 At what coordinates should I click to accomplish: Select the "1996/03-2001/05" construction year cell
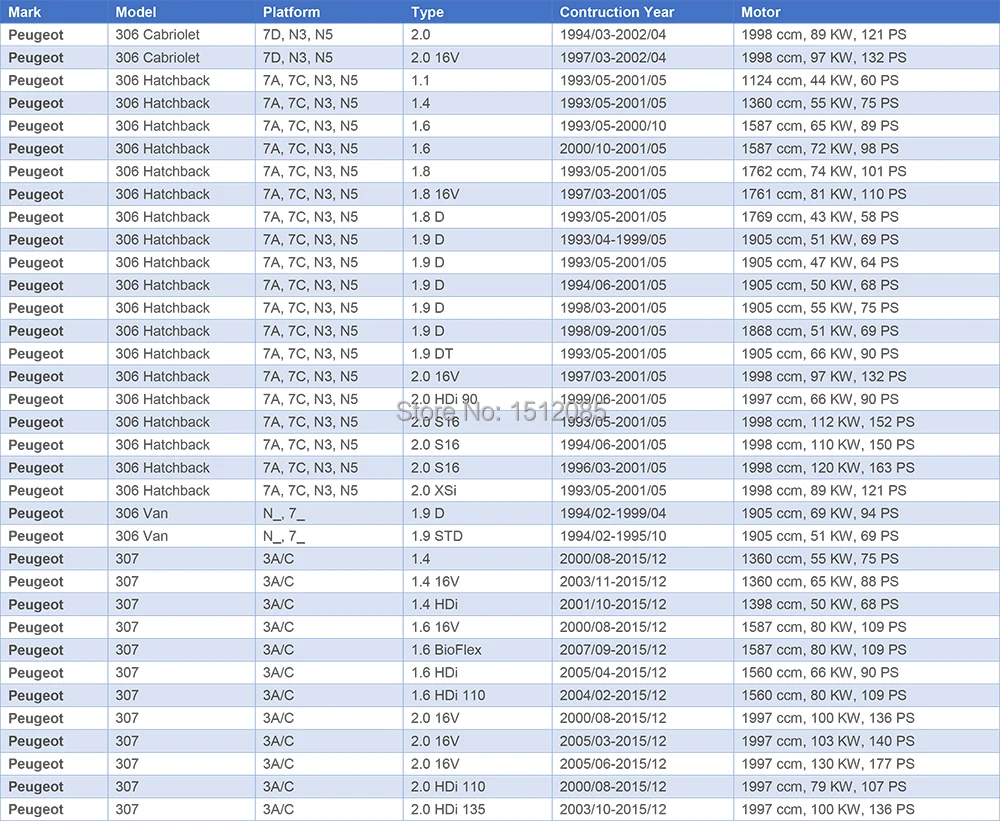click(643, 468)
